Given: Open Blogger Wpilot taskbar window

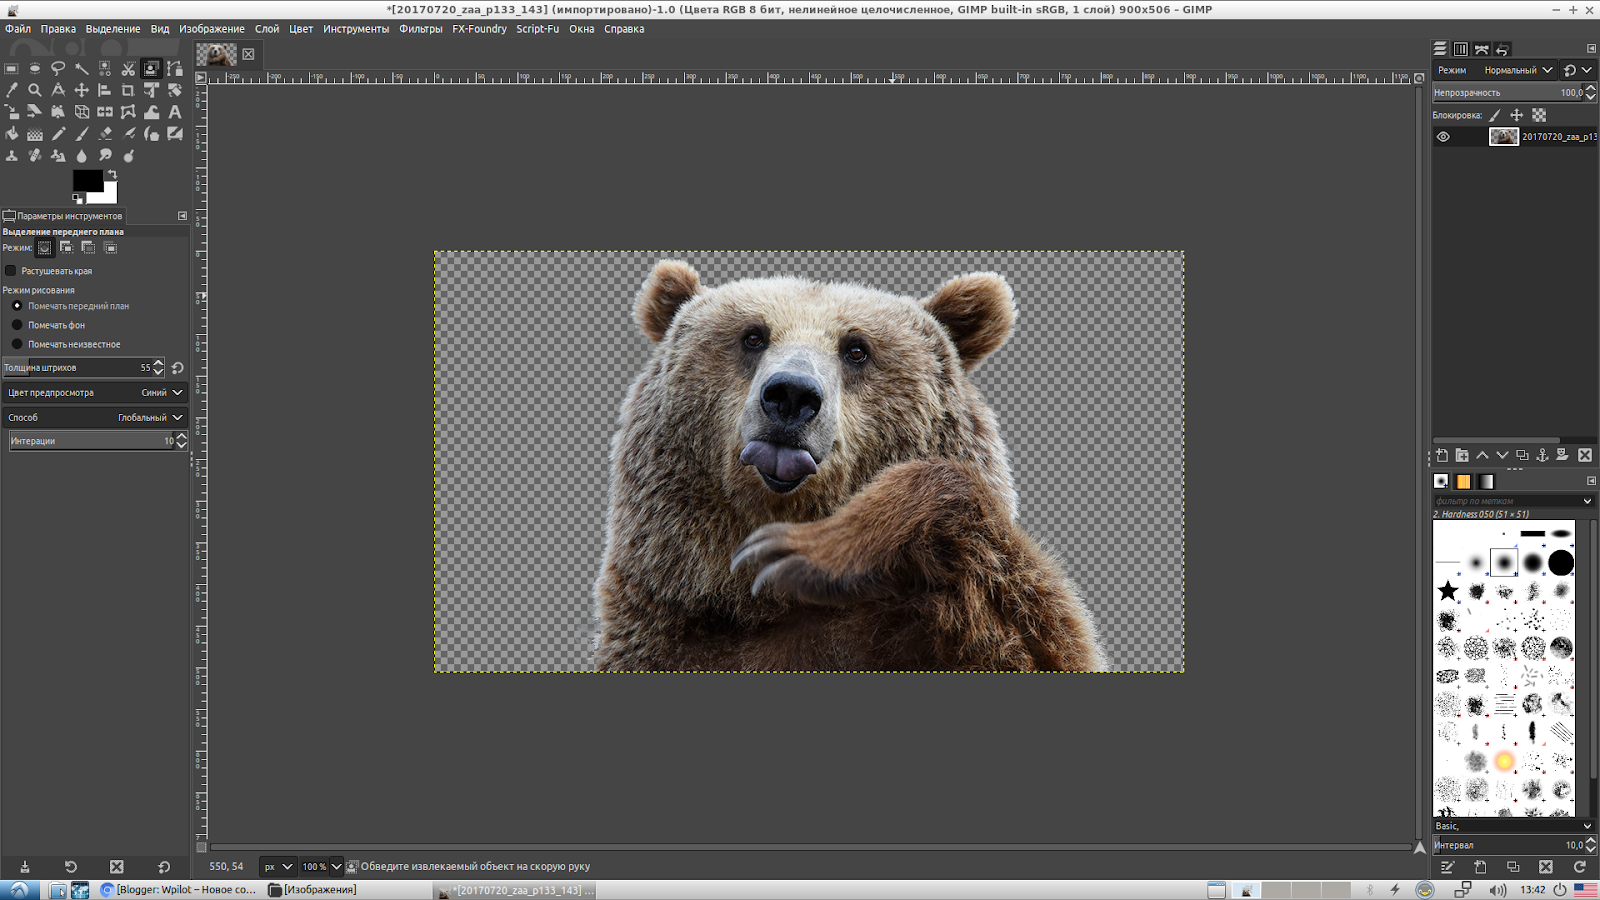Looking at the screenshot, I should (x=179, y=890).
